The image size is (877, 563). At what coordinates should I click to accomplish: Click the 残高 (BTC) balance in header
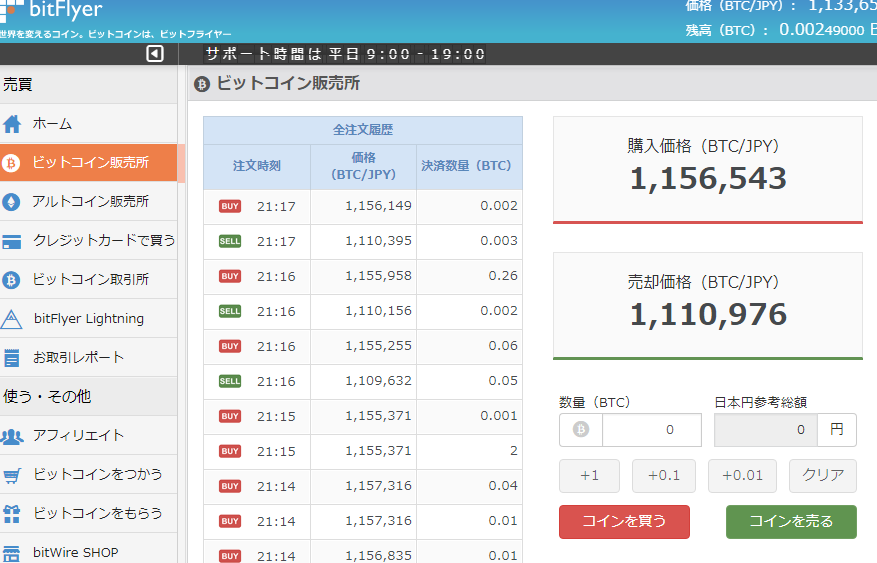(781, 30)
